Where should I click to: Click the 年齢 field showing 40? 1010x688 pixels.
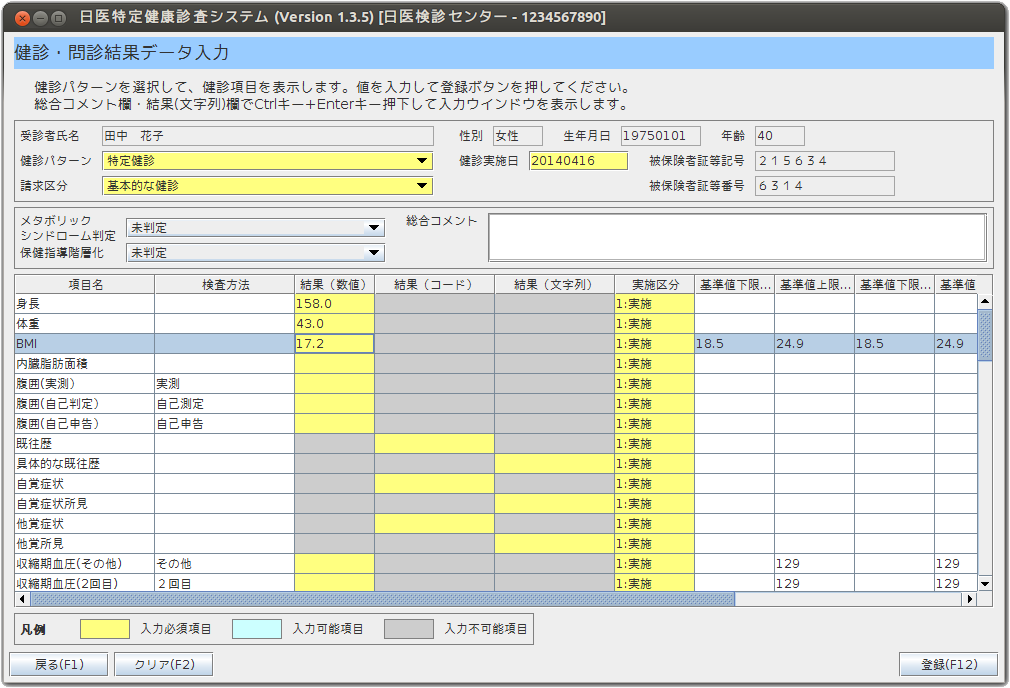[x=779, y=136]
